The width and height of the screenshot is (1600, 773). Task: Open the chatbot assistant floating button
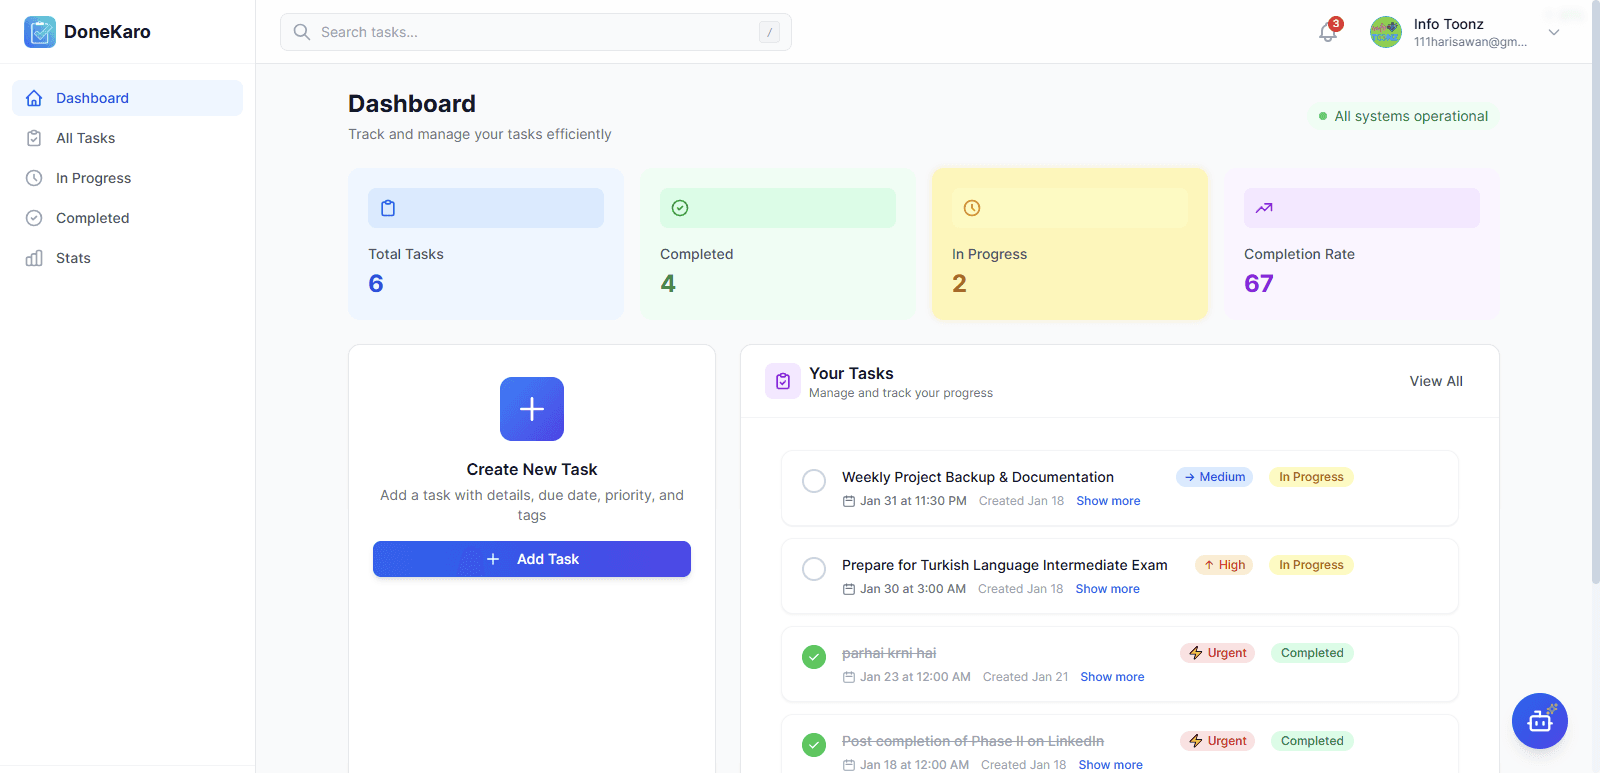pos(1540,721)
